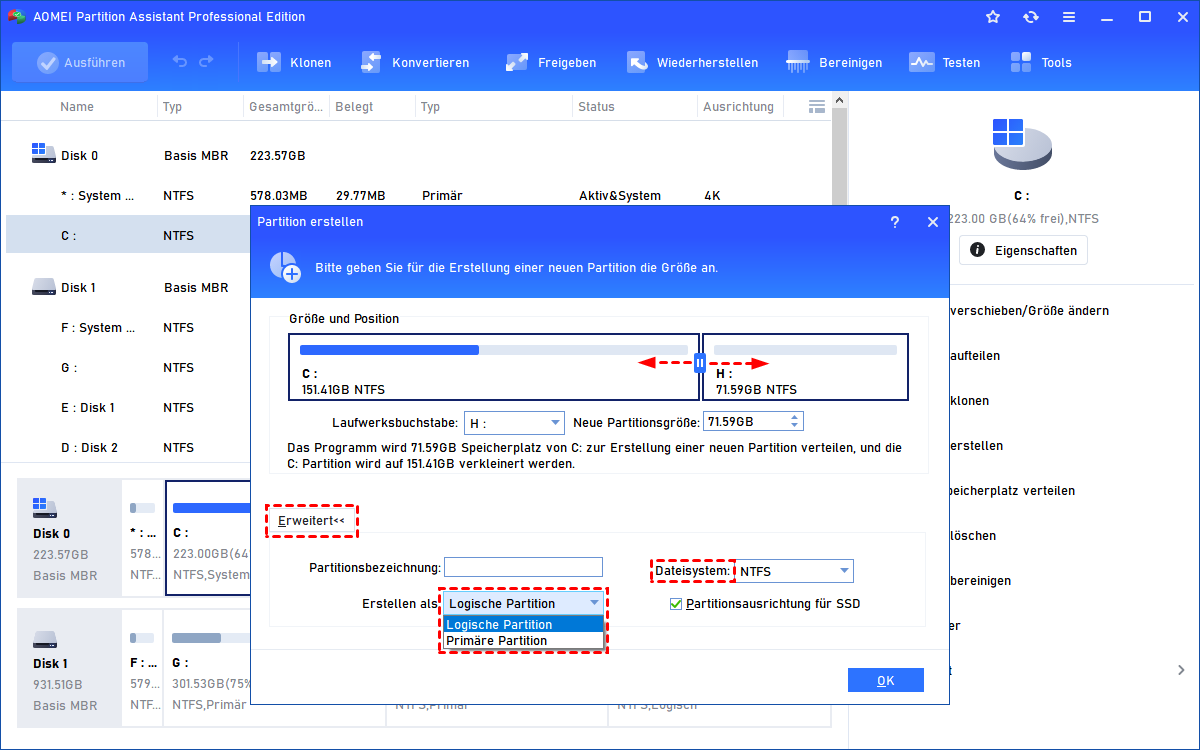
Task: Click the create-partition pie icon in dialog
Action: pyautogui.click(x=285, y=267)
